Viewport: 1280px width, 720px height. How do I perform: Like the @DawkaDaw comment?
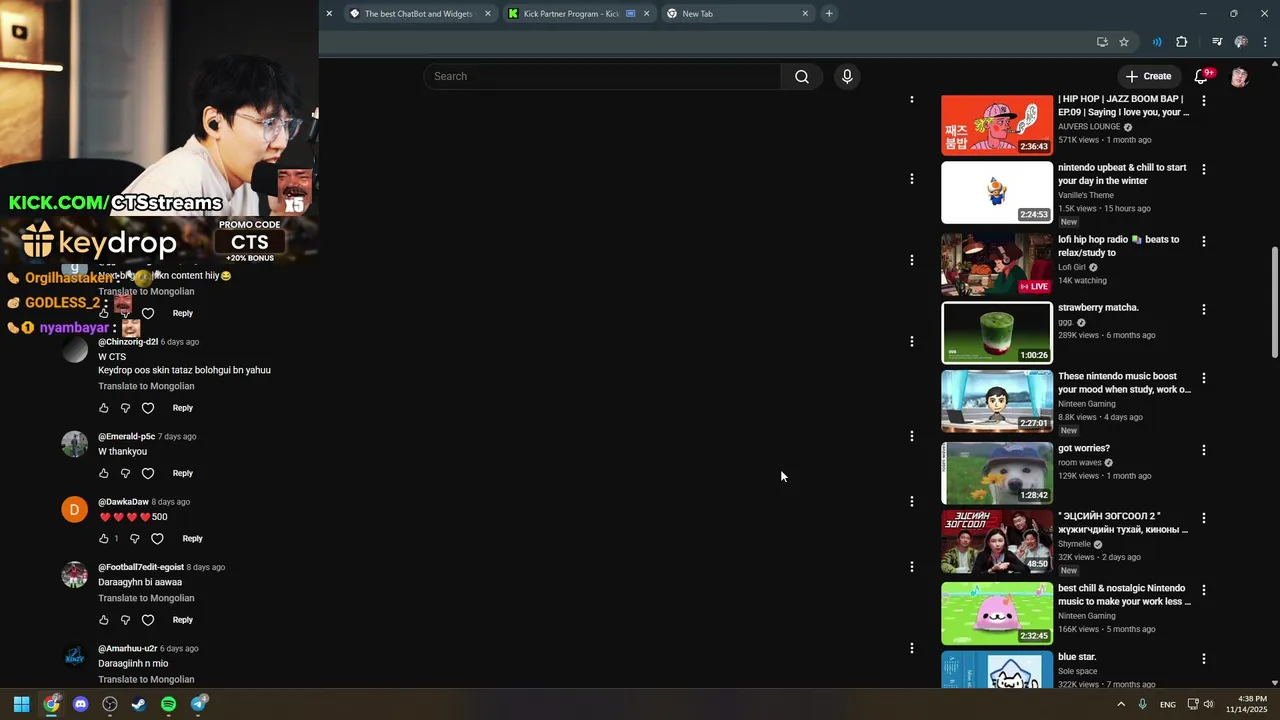[x=104, y=539]
